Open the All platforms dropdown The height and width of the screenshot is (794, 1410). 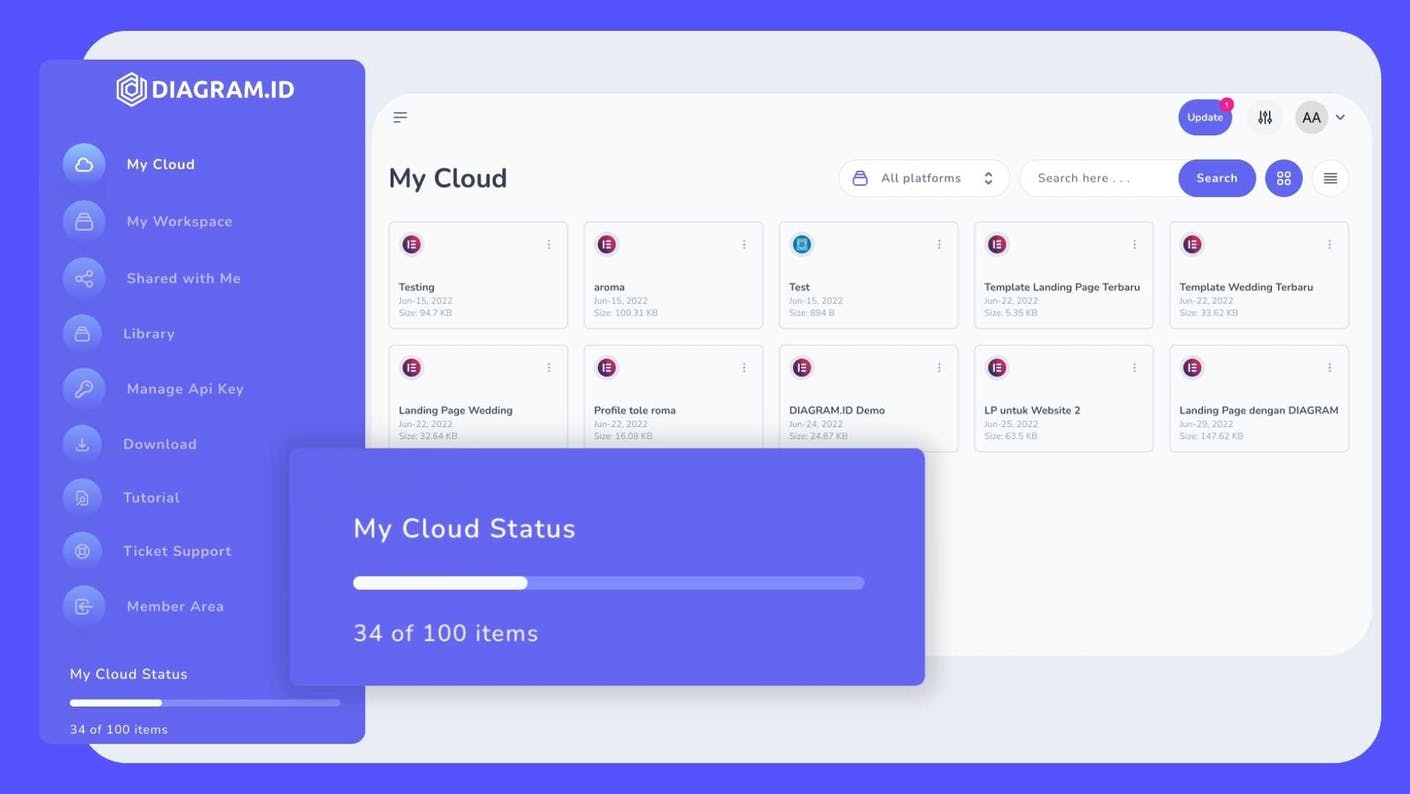(x=924, y=179)
